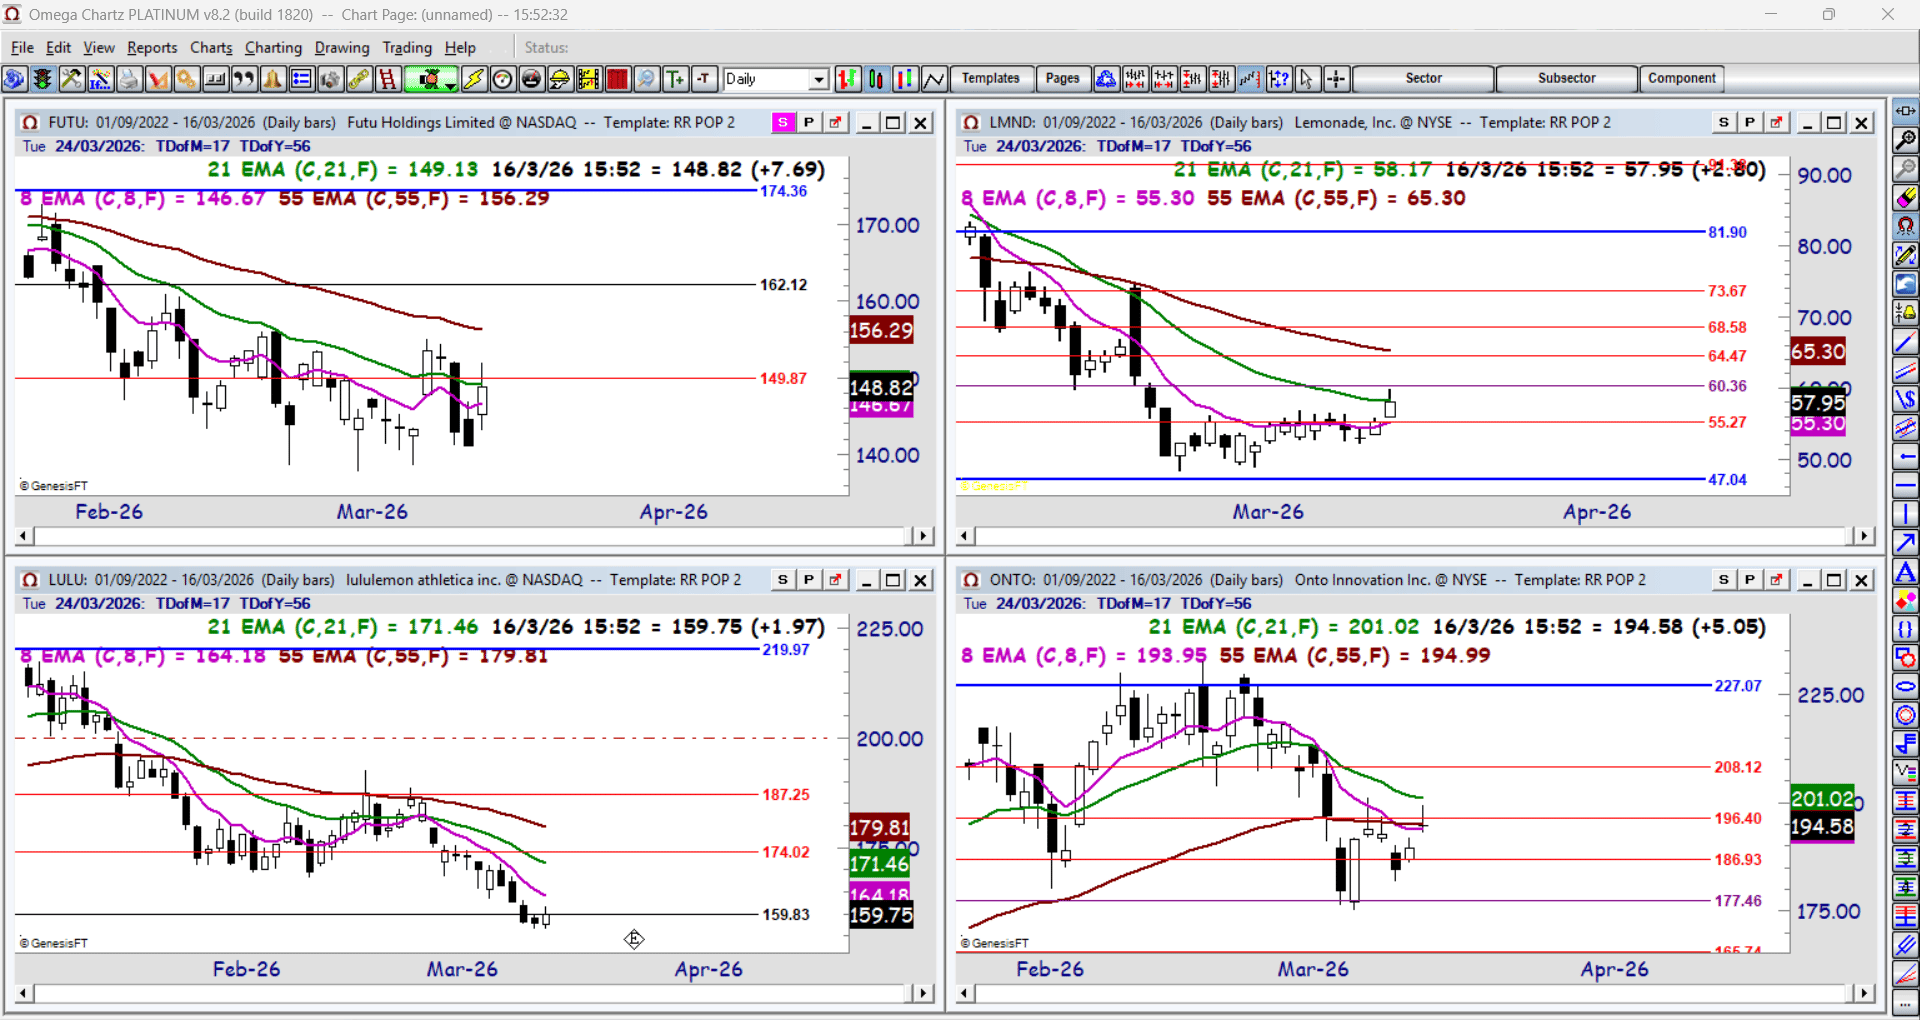Open the Reports menu

tap(152, 48)
